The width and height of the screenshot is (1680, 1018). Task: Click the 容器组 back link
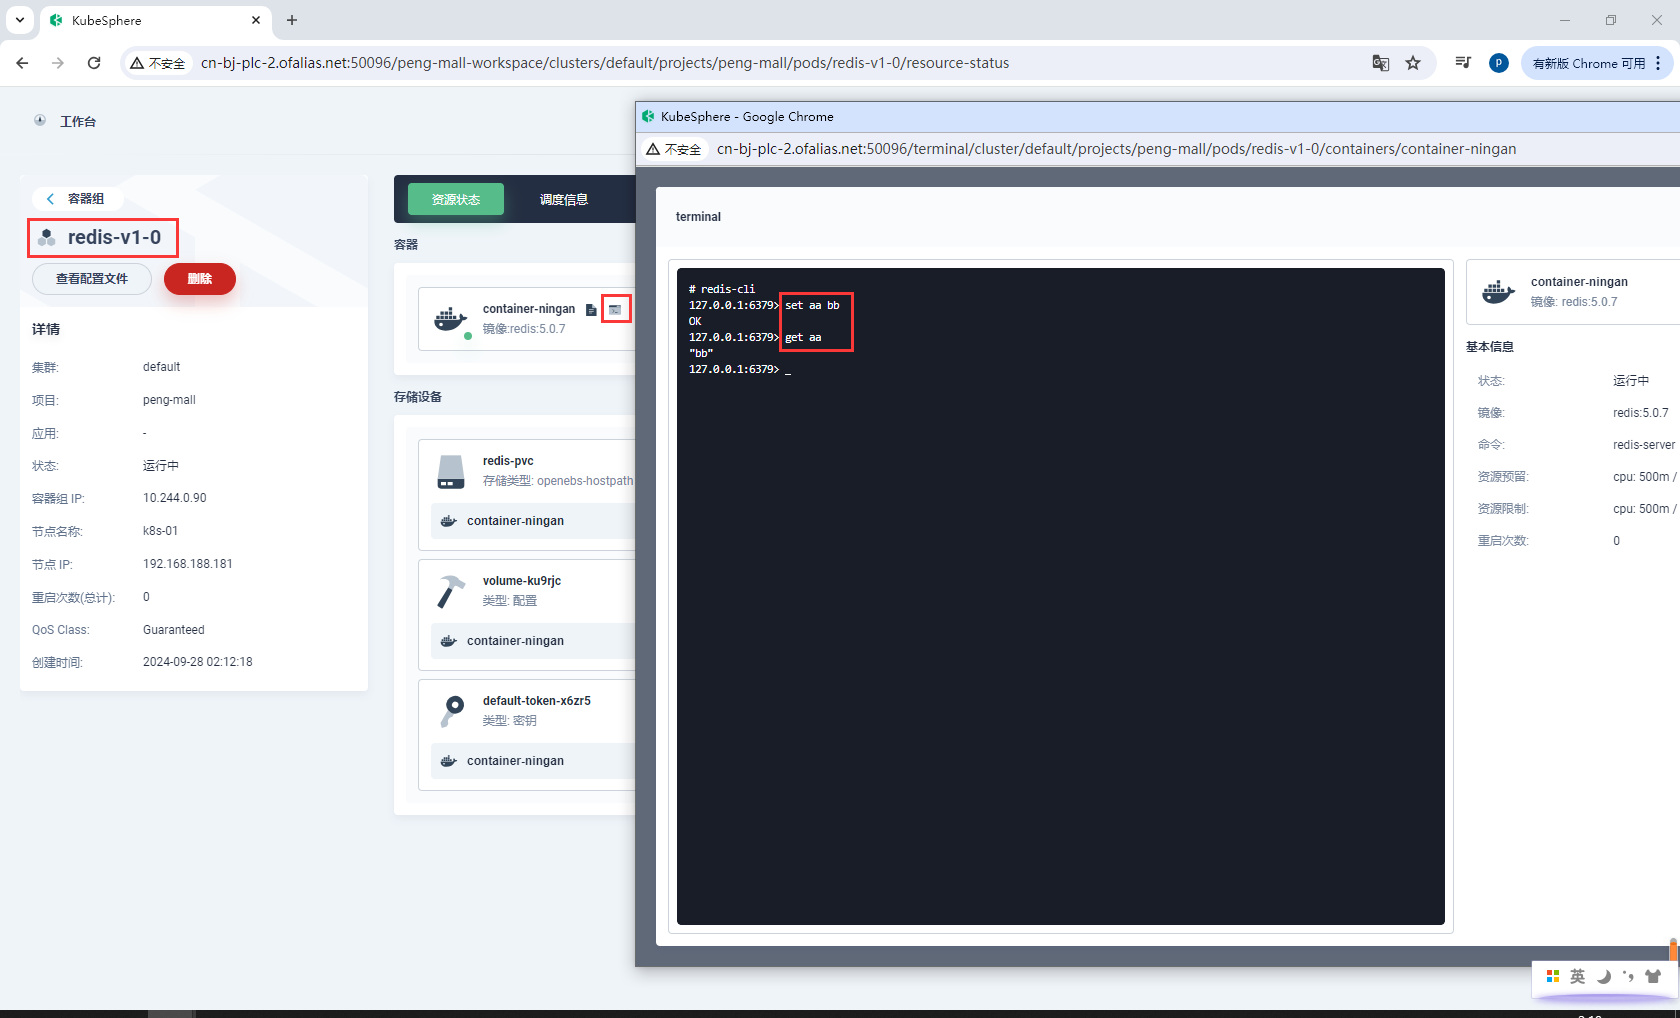[76, 199]
